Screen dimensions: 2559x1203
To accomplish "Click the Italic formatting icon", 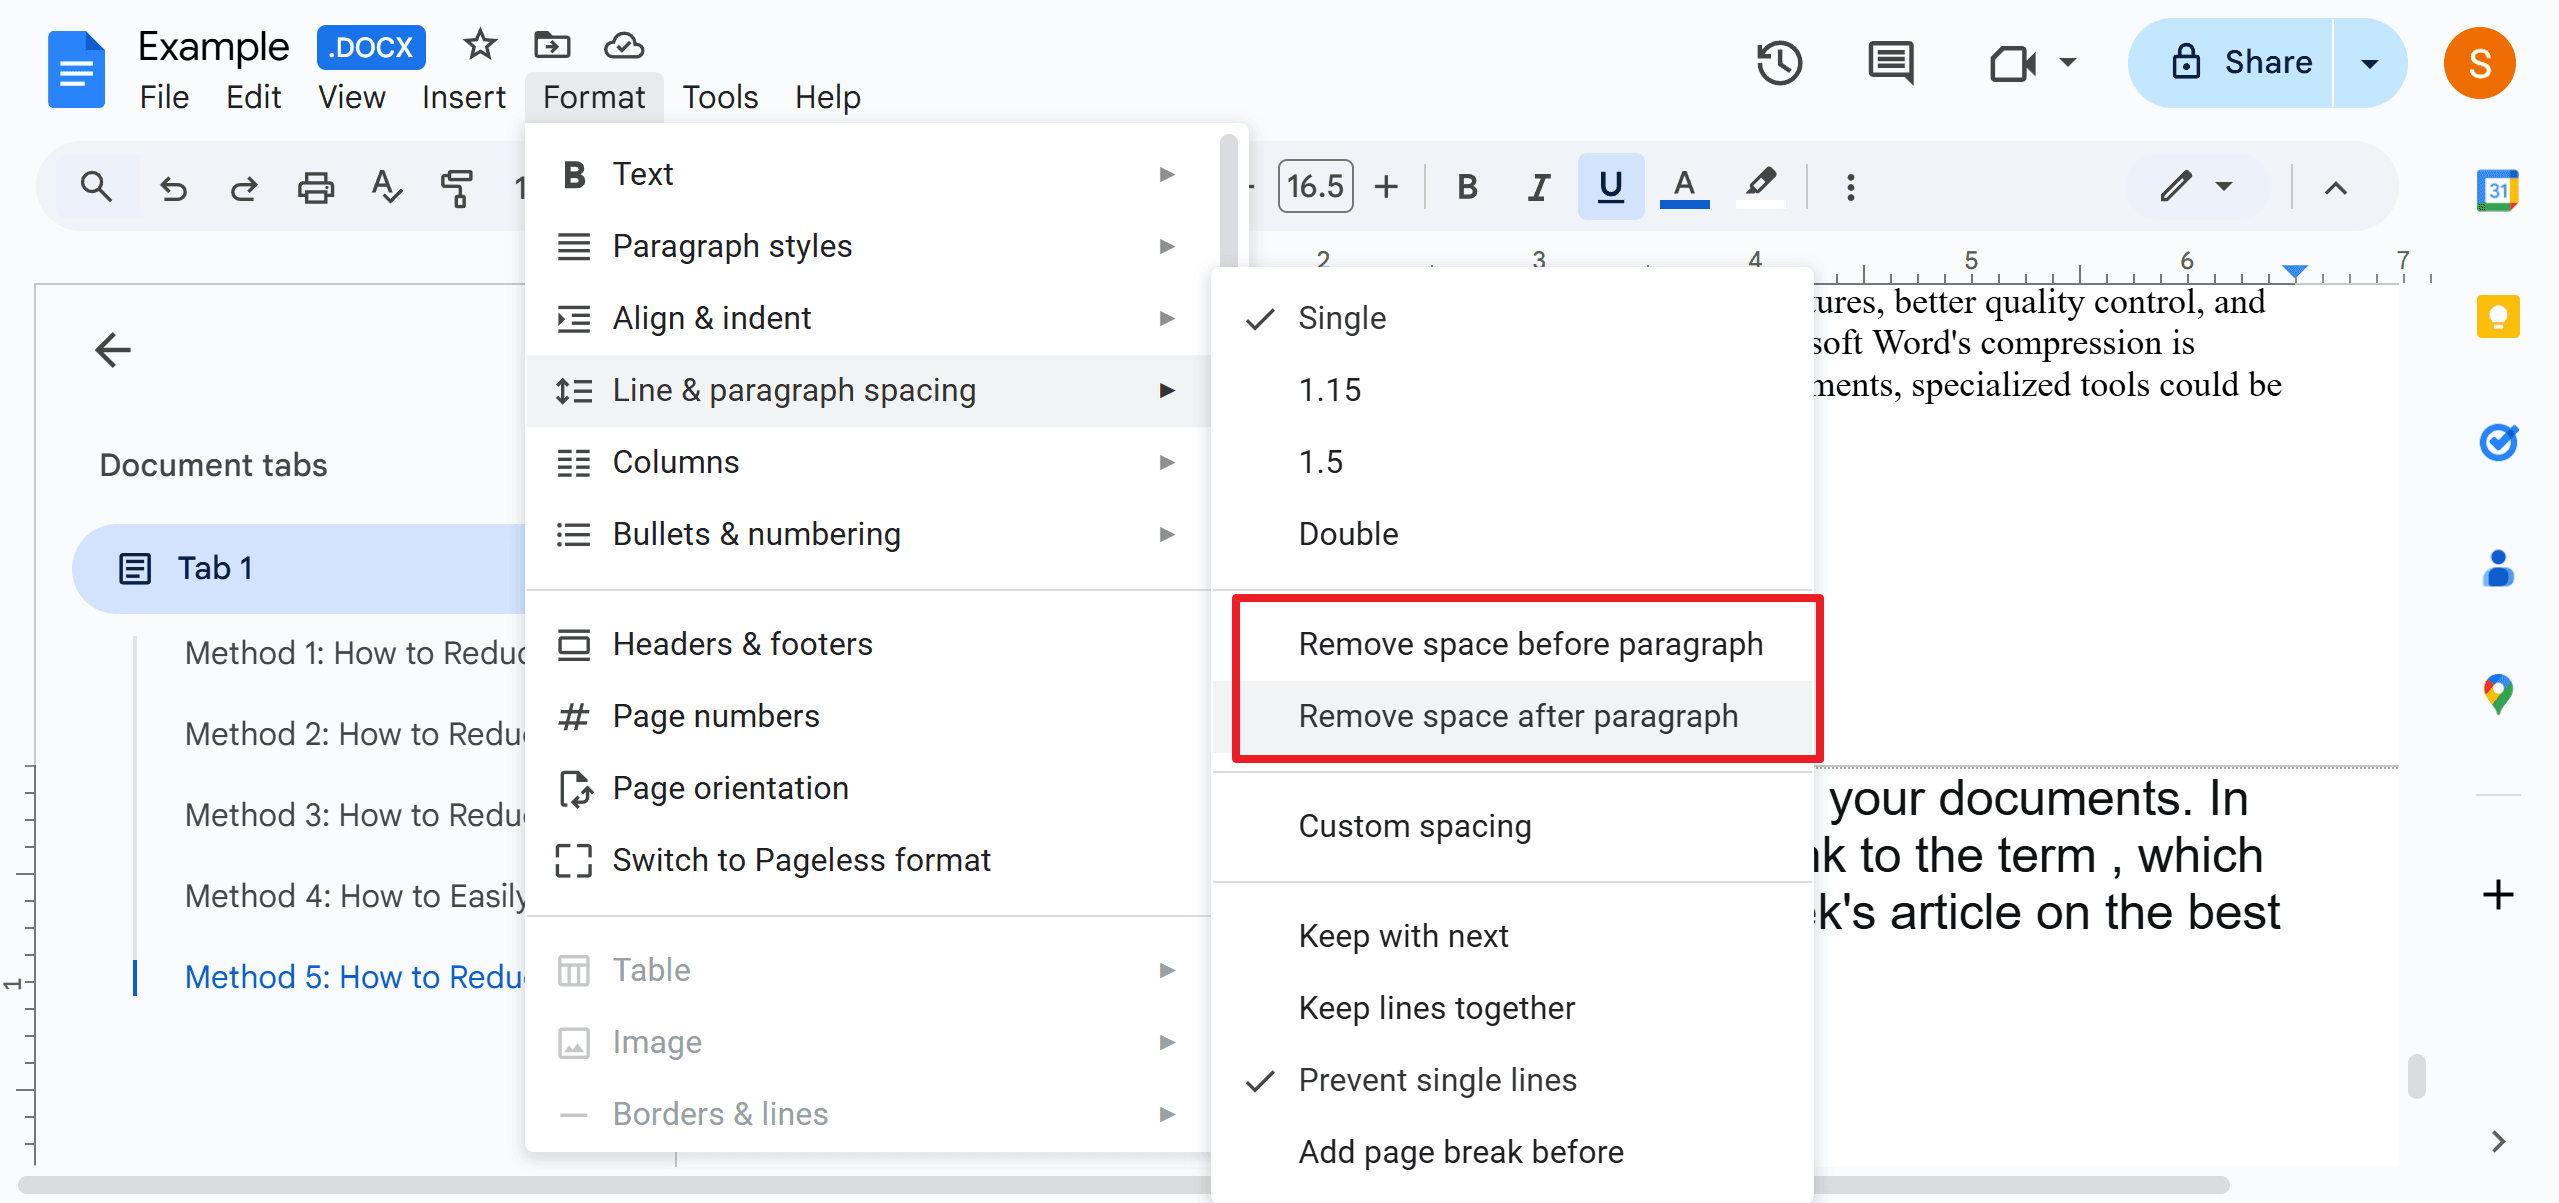I will pyautogui.click(x=1539, y=186).
